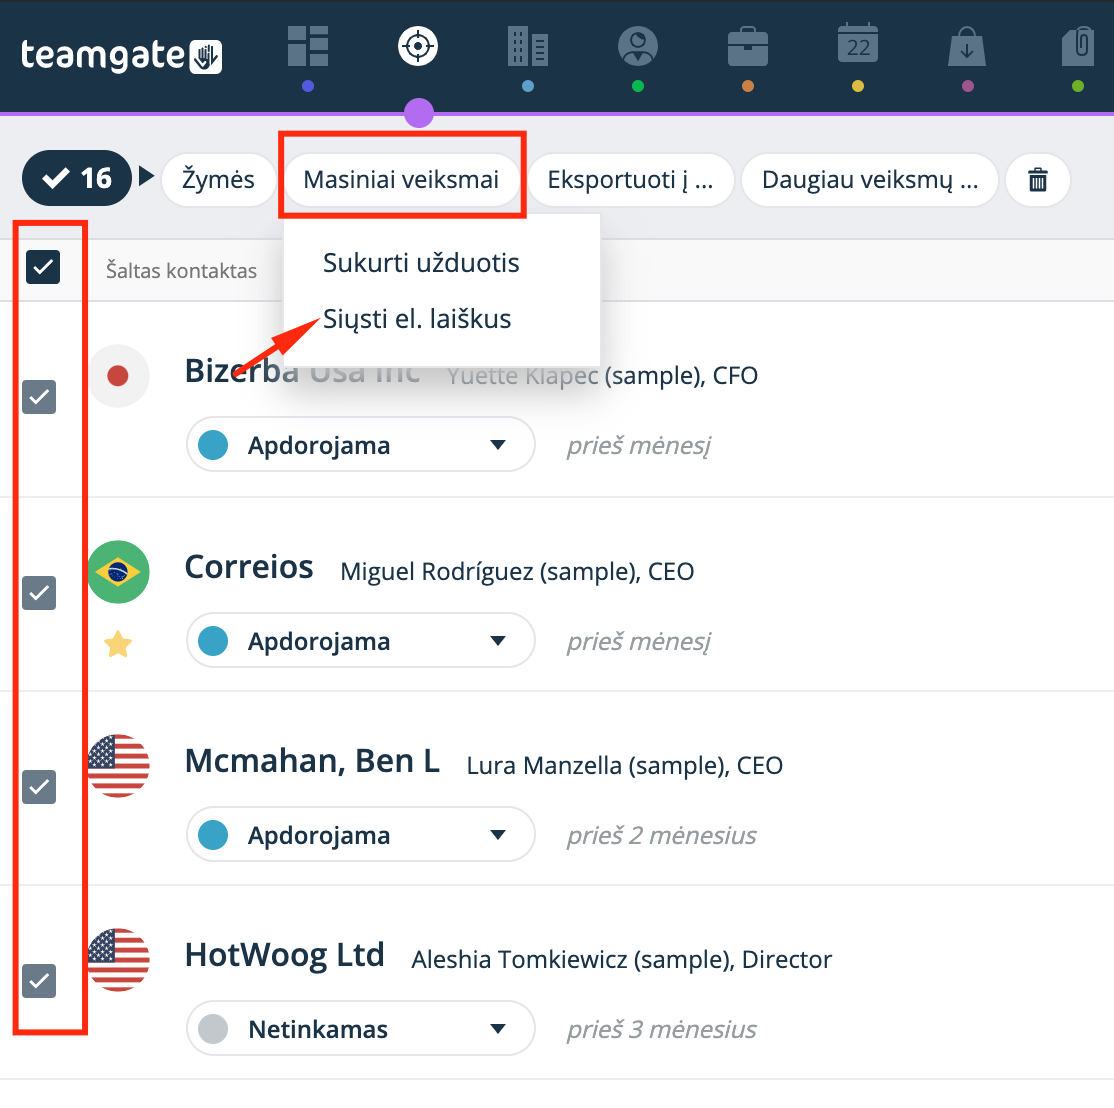Viewport: 1114px width, 1108px height.
Task: Click the red dot avatar of Bizerba
Action: click(x=119, y=376)
